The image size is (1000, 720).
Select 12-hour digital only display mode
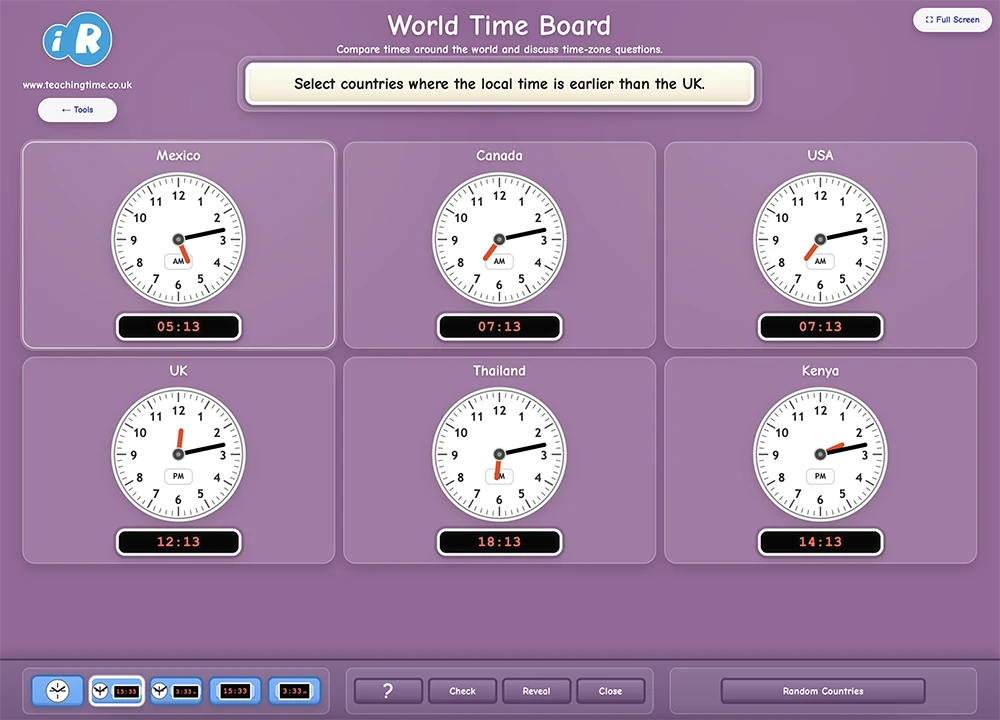point(294,691)
